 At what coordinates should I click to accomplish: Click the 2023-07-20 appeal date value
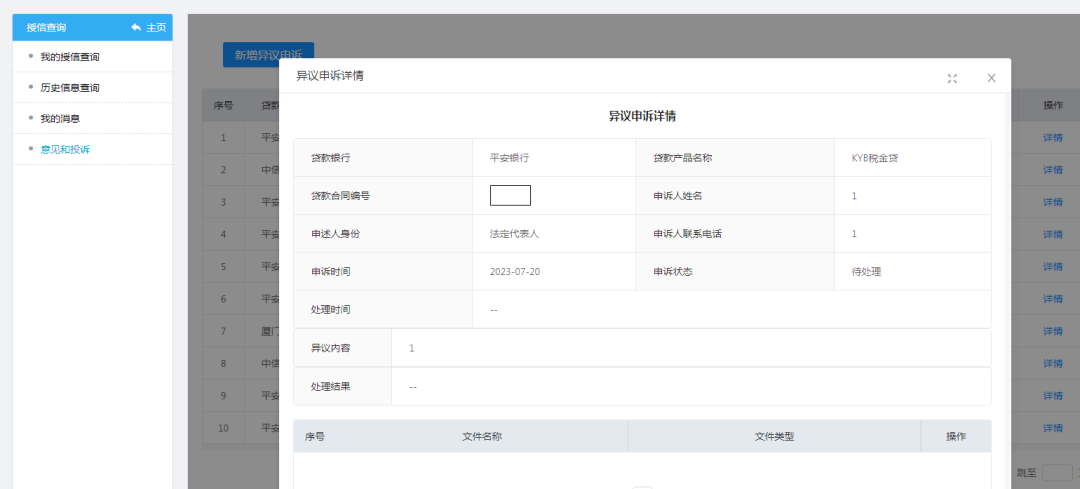[x=515, y=271]
